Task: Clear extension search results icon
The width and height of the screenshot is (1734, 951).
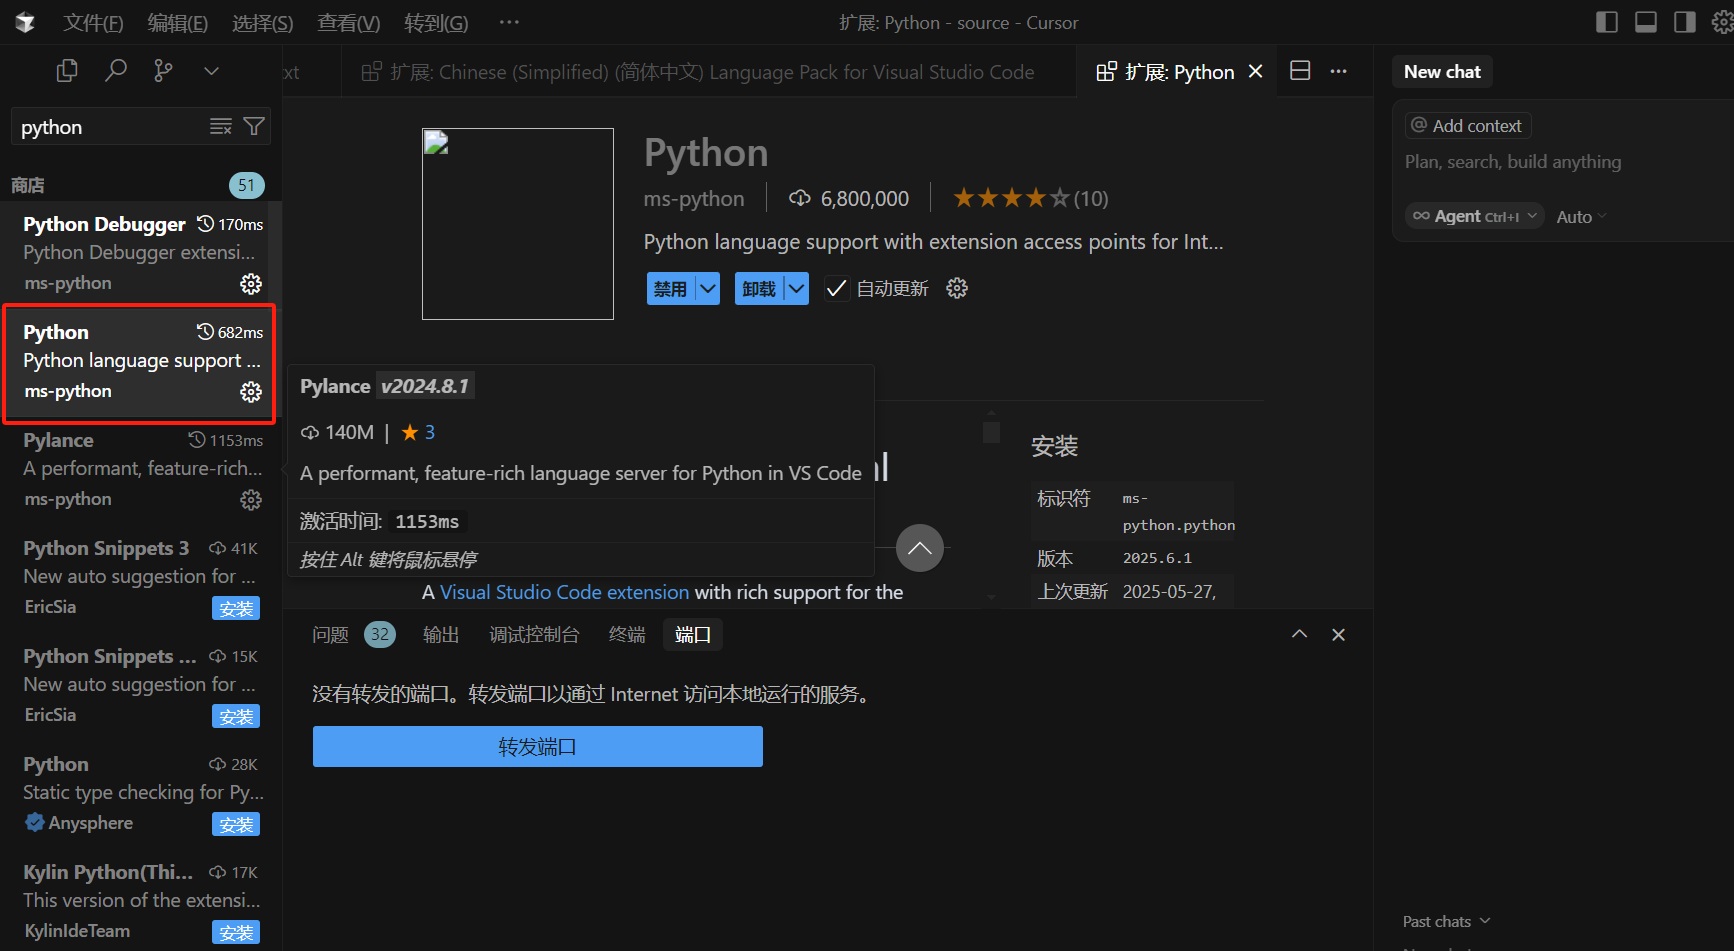Action: [x=221, y=126]
